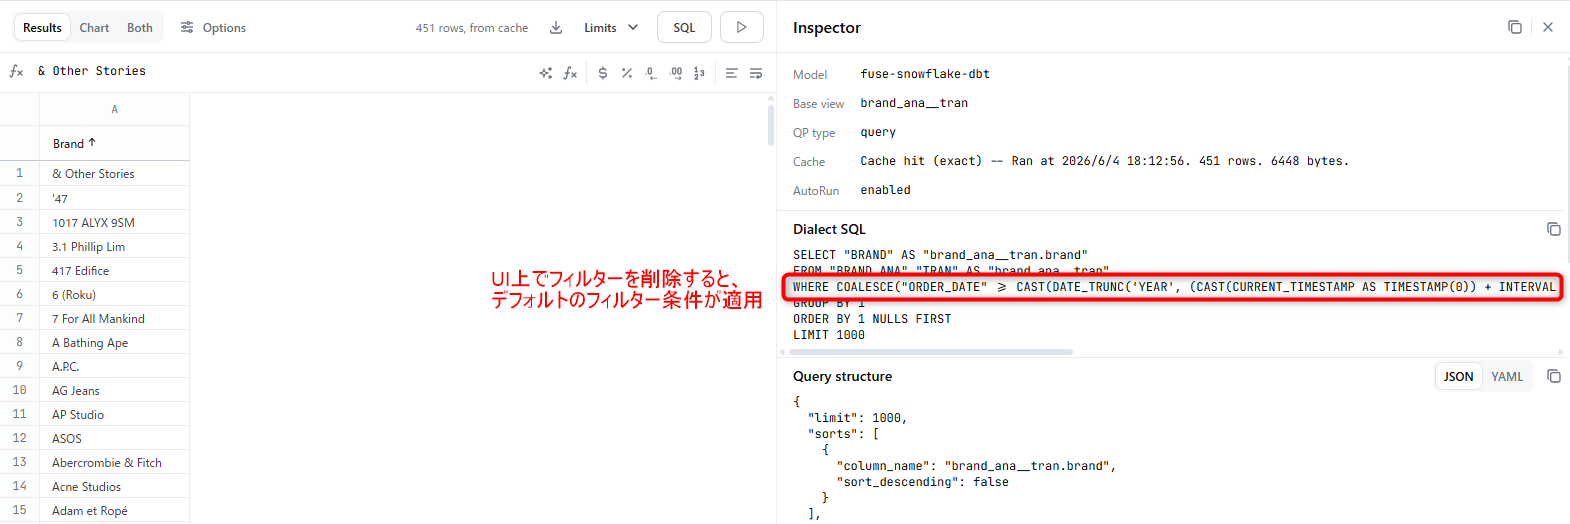Select the Adam et Ropé cell

tap(114, 510)
